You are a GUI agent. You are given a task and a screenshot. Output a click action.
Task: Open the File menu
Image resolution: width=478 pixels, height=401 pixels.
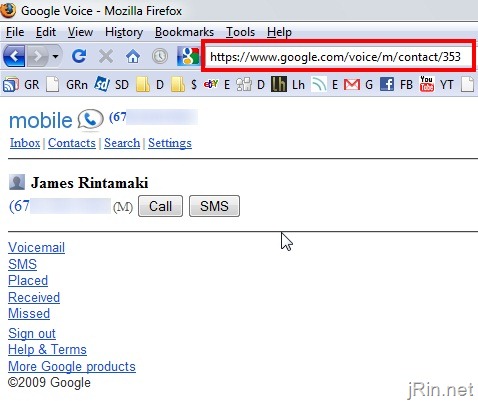[x=15, y=32]
